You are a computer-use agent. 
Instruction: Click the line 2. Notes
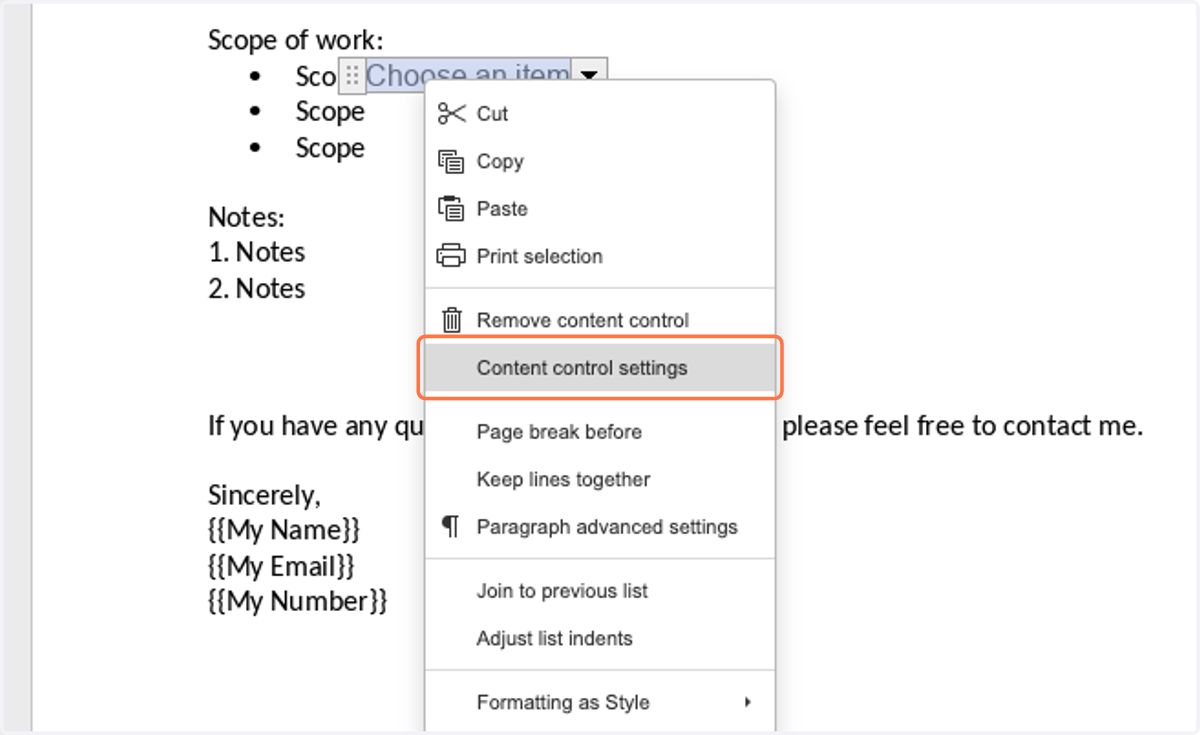257,288
